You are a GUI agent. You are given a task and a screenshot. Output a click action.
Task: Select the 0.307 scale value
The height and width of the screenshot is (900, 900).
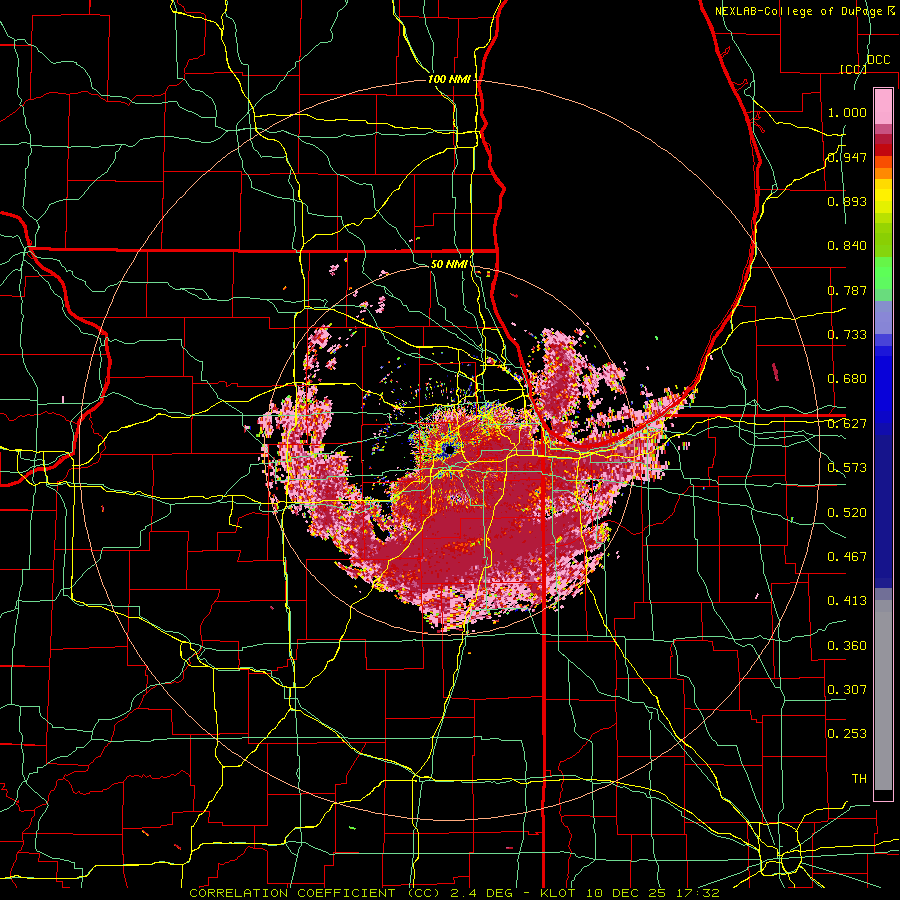point(847,689)
